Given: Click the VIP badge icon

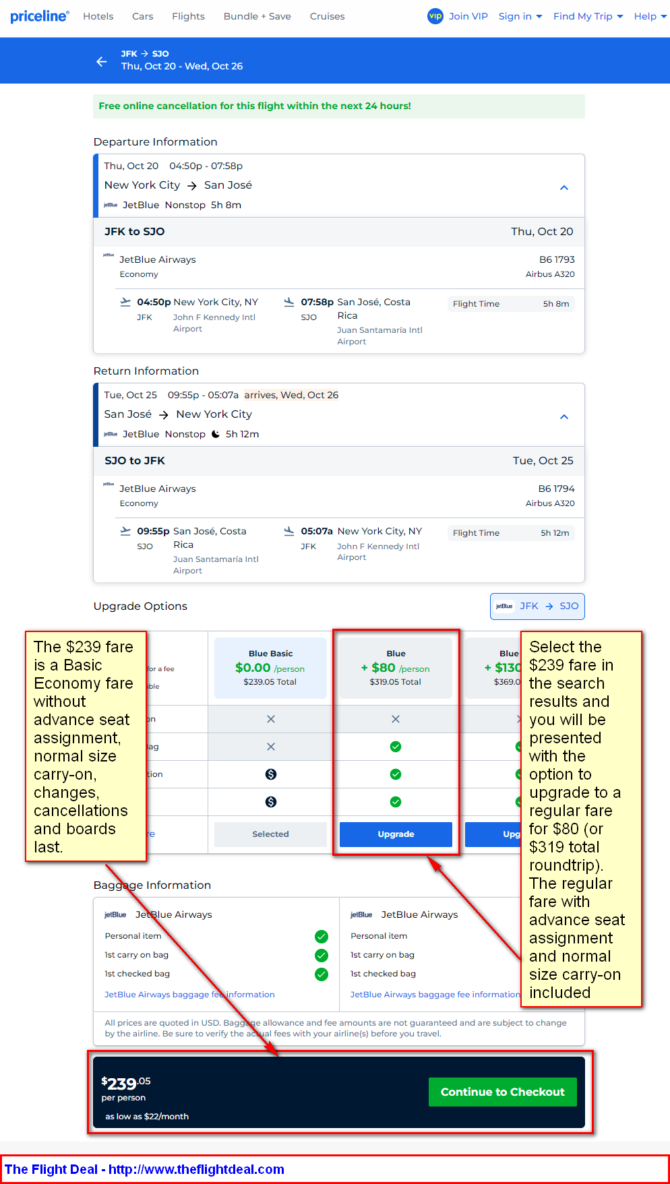Looking at the screenshot, I should pyautogui.click(x=434, y=16).
